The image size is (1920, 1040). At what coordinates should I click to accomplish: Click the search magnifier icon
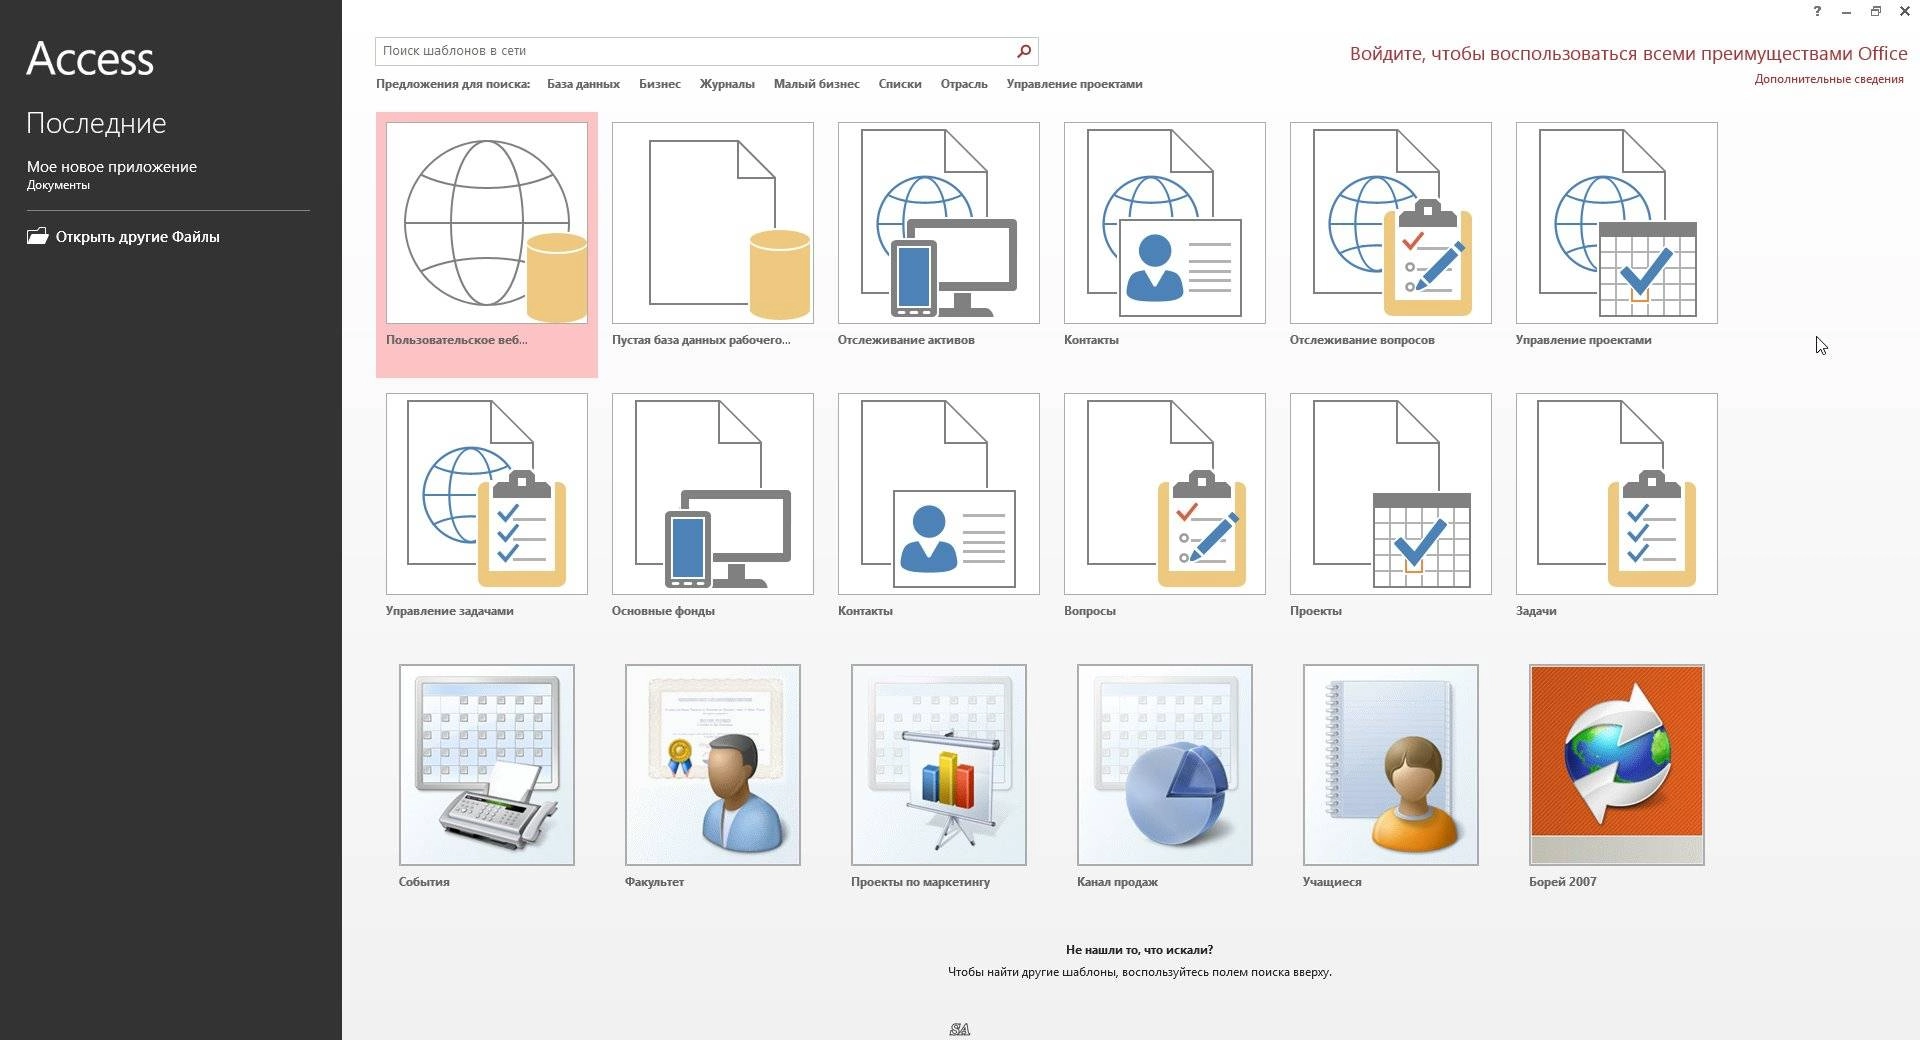1024,51
